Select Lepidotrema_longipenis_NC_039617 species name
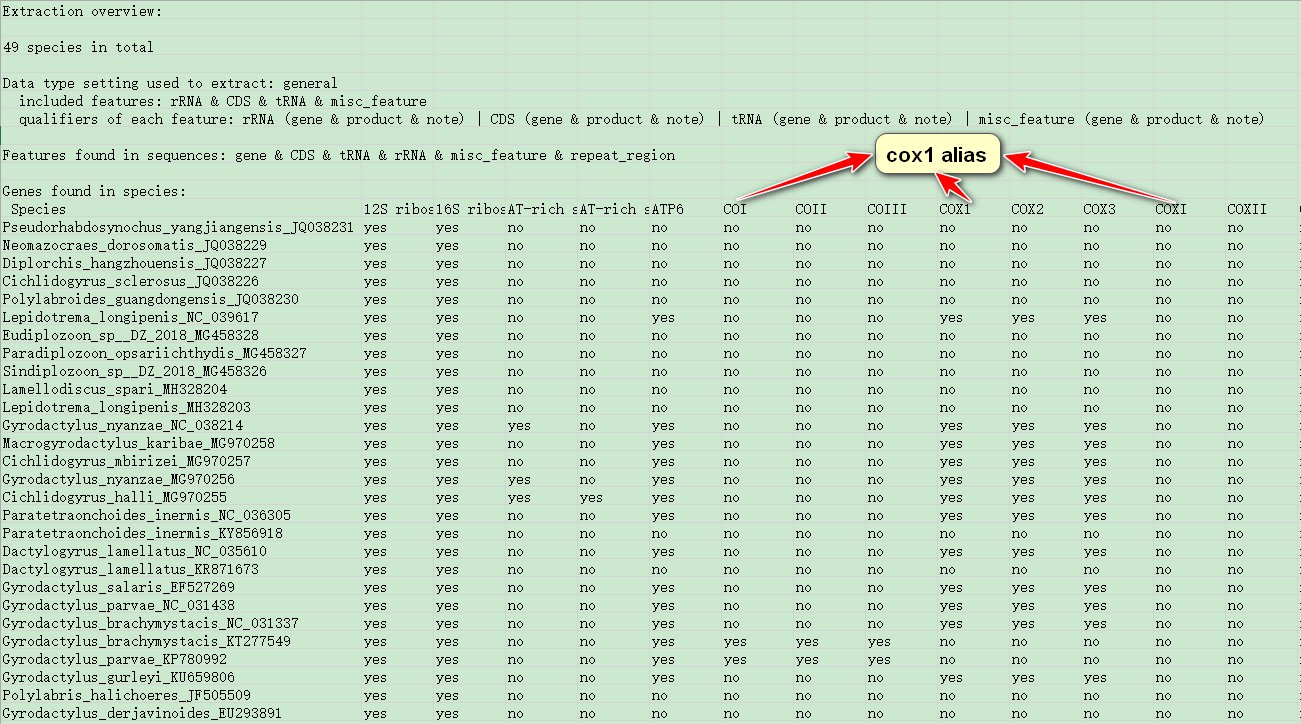Viewport: 1301px width, 724px height. coord(130,318)
